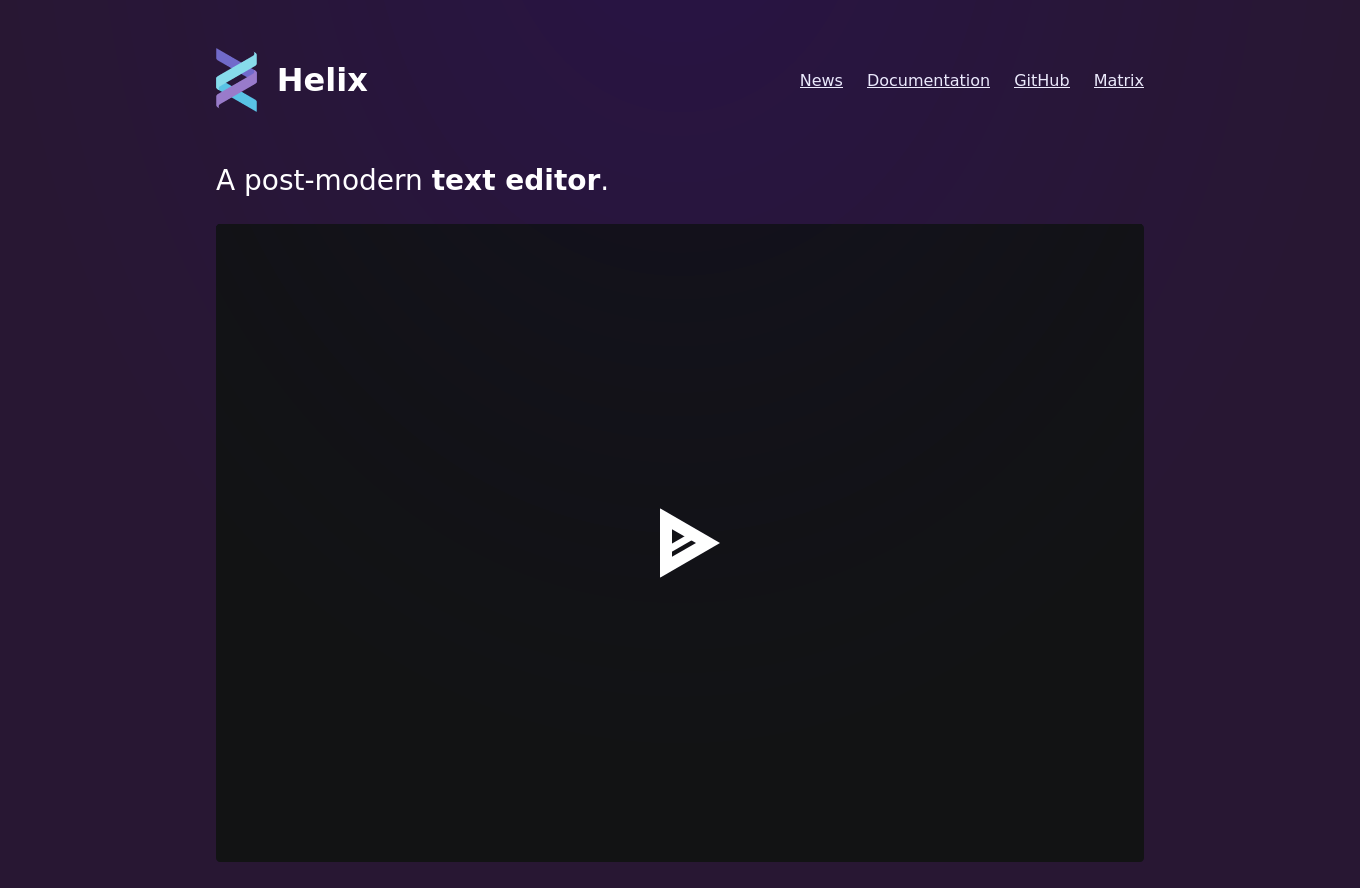Screen dimensions: 1360x888
Task: Visit the GitHub repository link
Action: pyautogui.click(x=1041, y=80)
